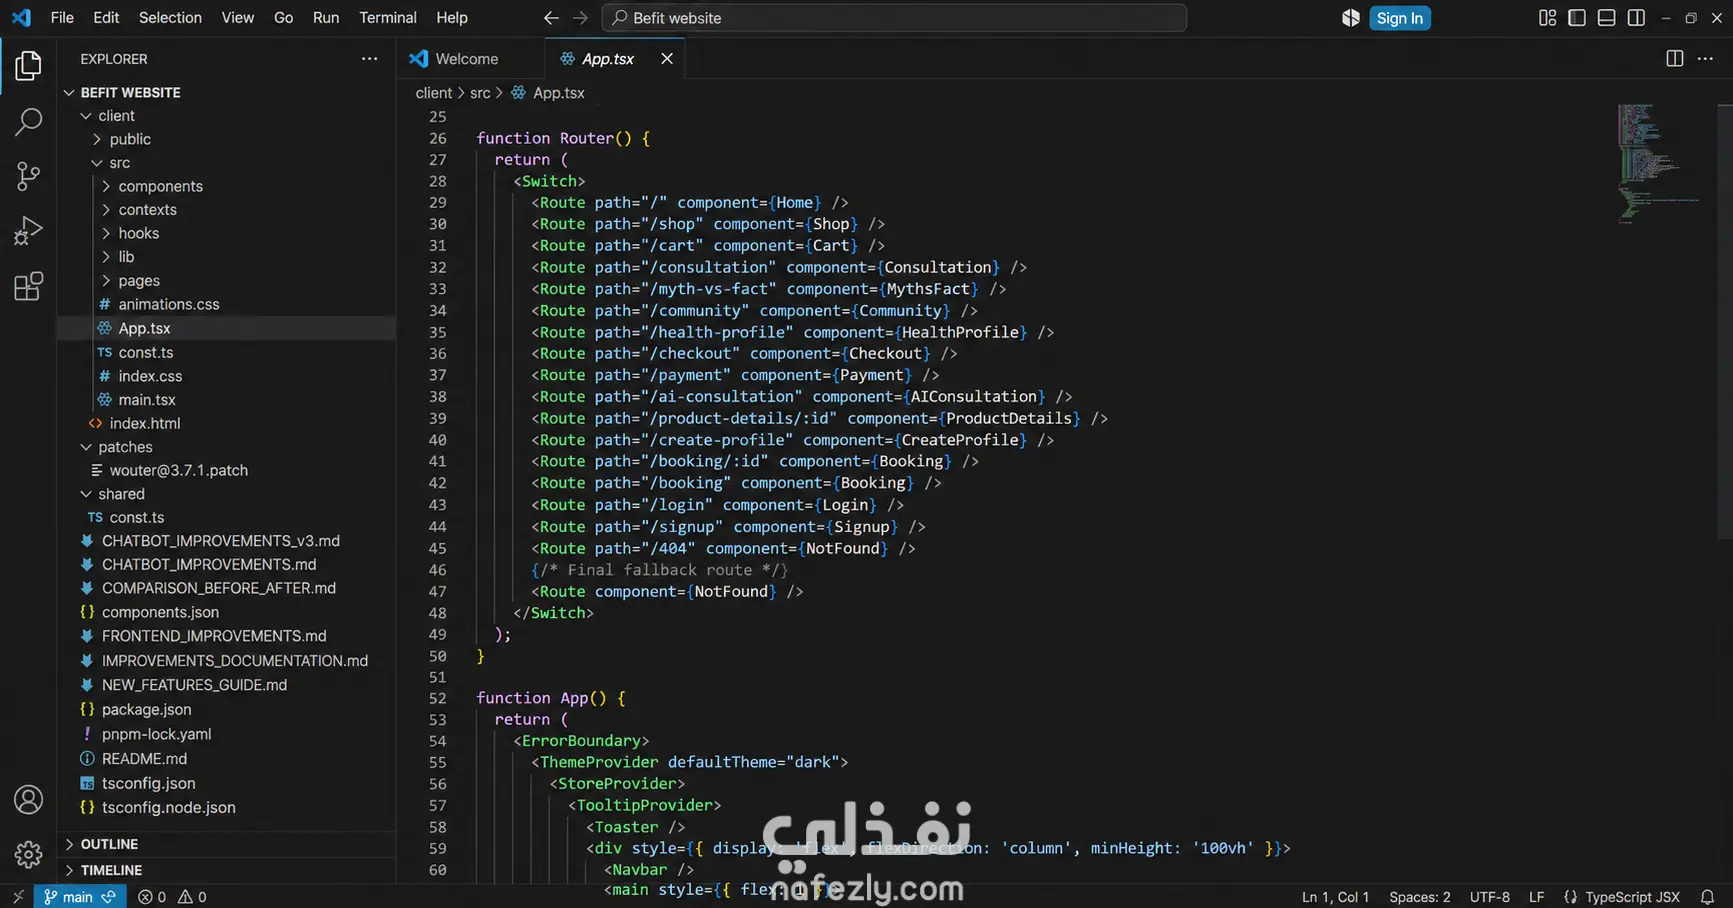Image resolution: width=1733 pixels, height=908 pixels.
Task: Toggle secondary side bar visibility
Action: (x=1636, y=18)
